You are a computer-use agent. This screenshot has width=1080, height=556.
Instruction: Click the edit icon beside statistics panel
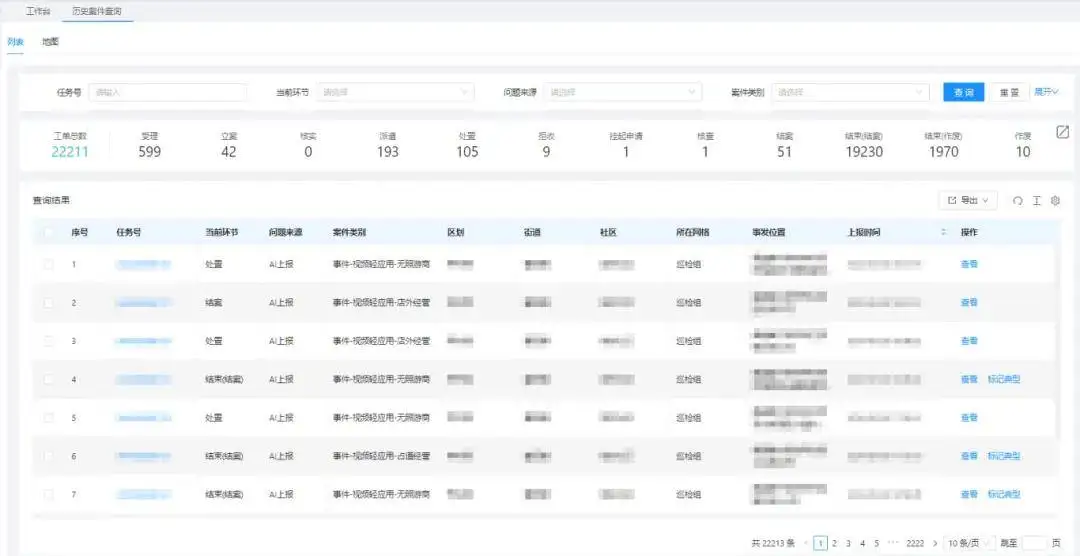coord(1063,132)
